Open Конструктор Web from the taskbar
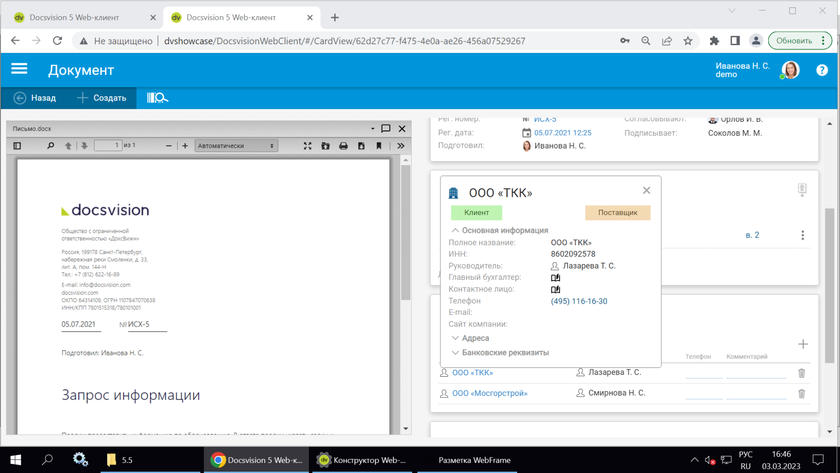This screenshot has width=840, height=473. [361, 460]
